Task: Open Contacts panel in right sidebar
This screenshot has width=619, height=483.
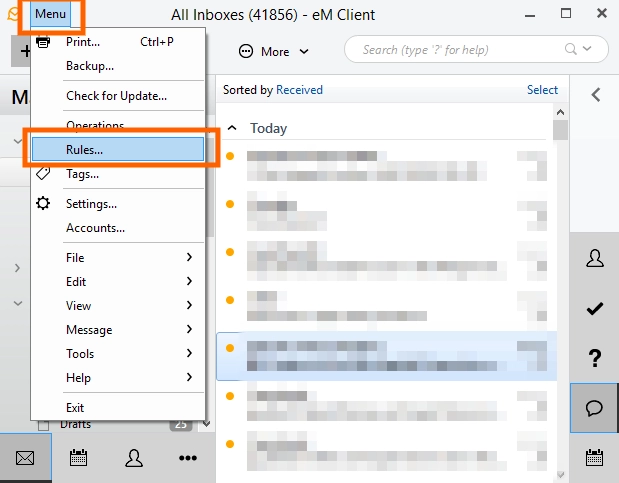Action: click(595, 258)
